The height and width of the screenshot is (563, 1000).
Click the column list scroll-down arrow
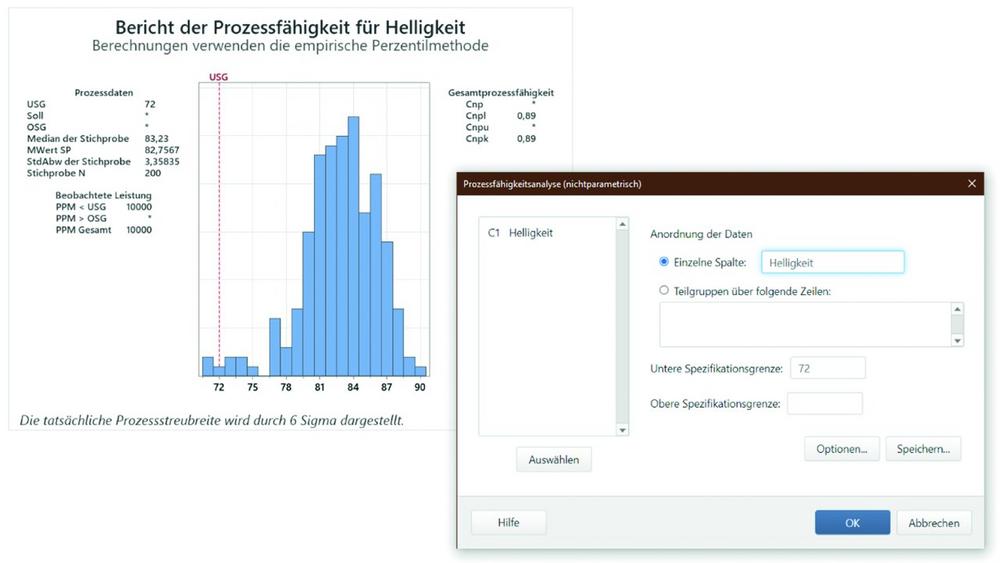pyautogui.click(x=623, y=430)
